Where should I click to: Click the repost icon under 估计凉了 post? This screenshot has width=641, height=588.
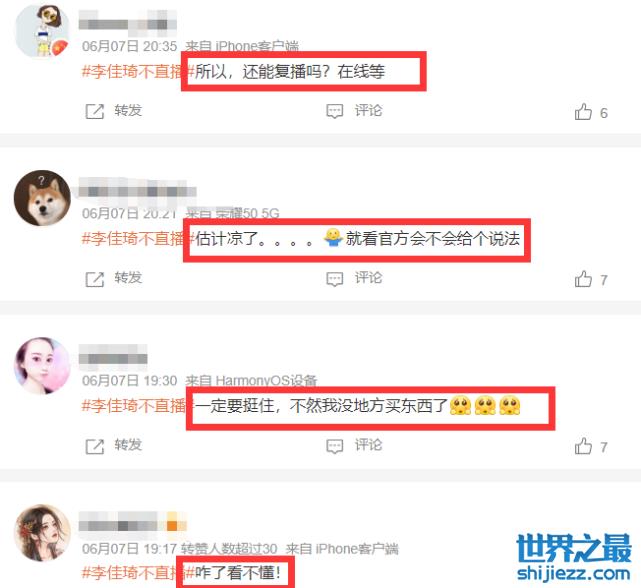94,279
